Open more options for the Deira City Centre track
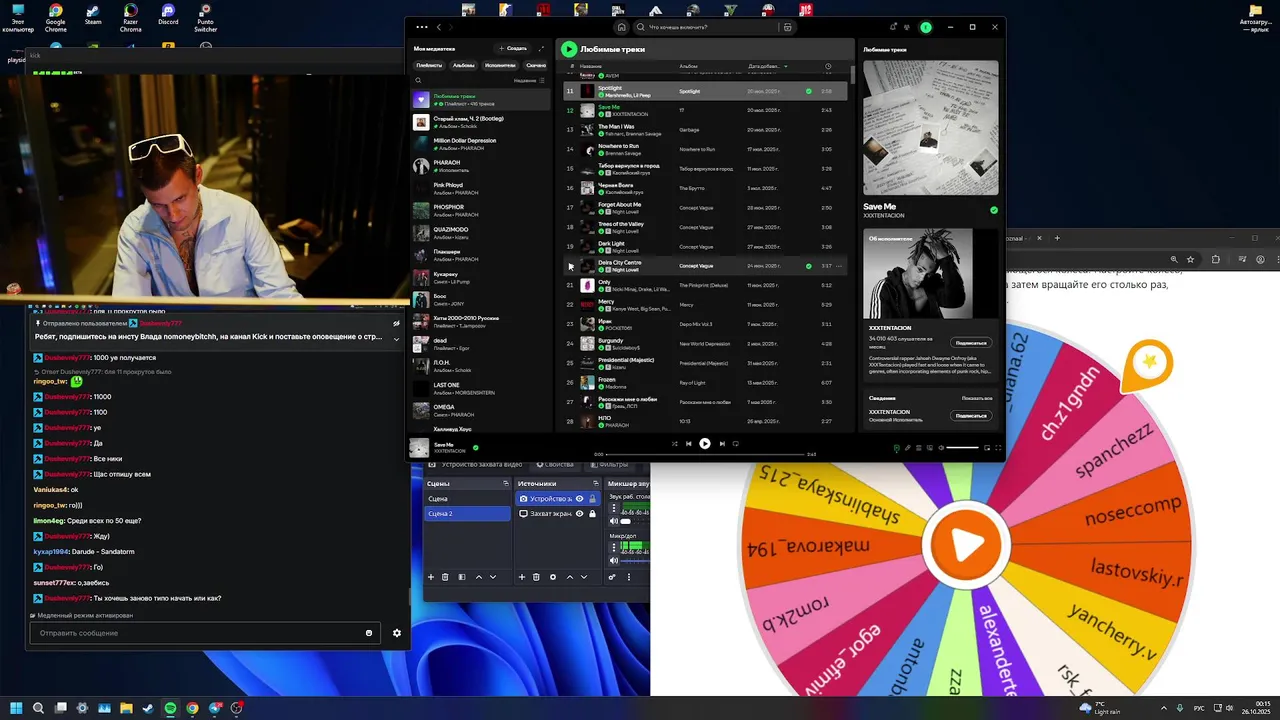Image resolution: width=1280 pixels, height=720 pixels. coord(838,266)
